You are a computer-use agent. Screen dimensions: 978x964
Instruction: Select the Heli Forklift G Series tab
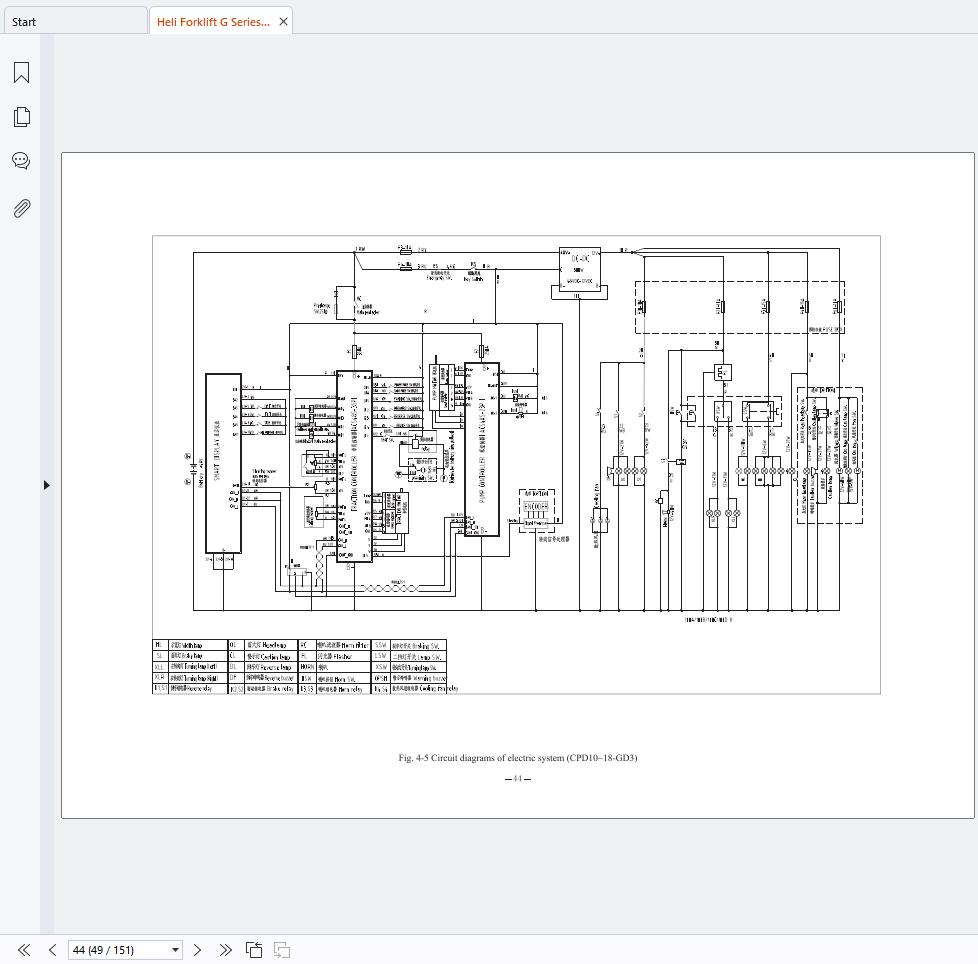(x=212, y=21)
